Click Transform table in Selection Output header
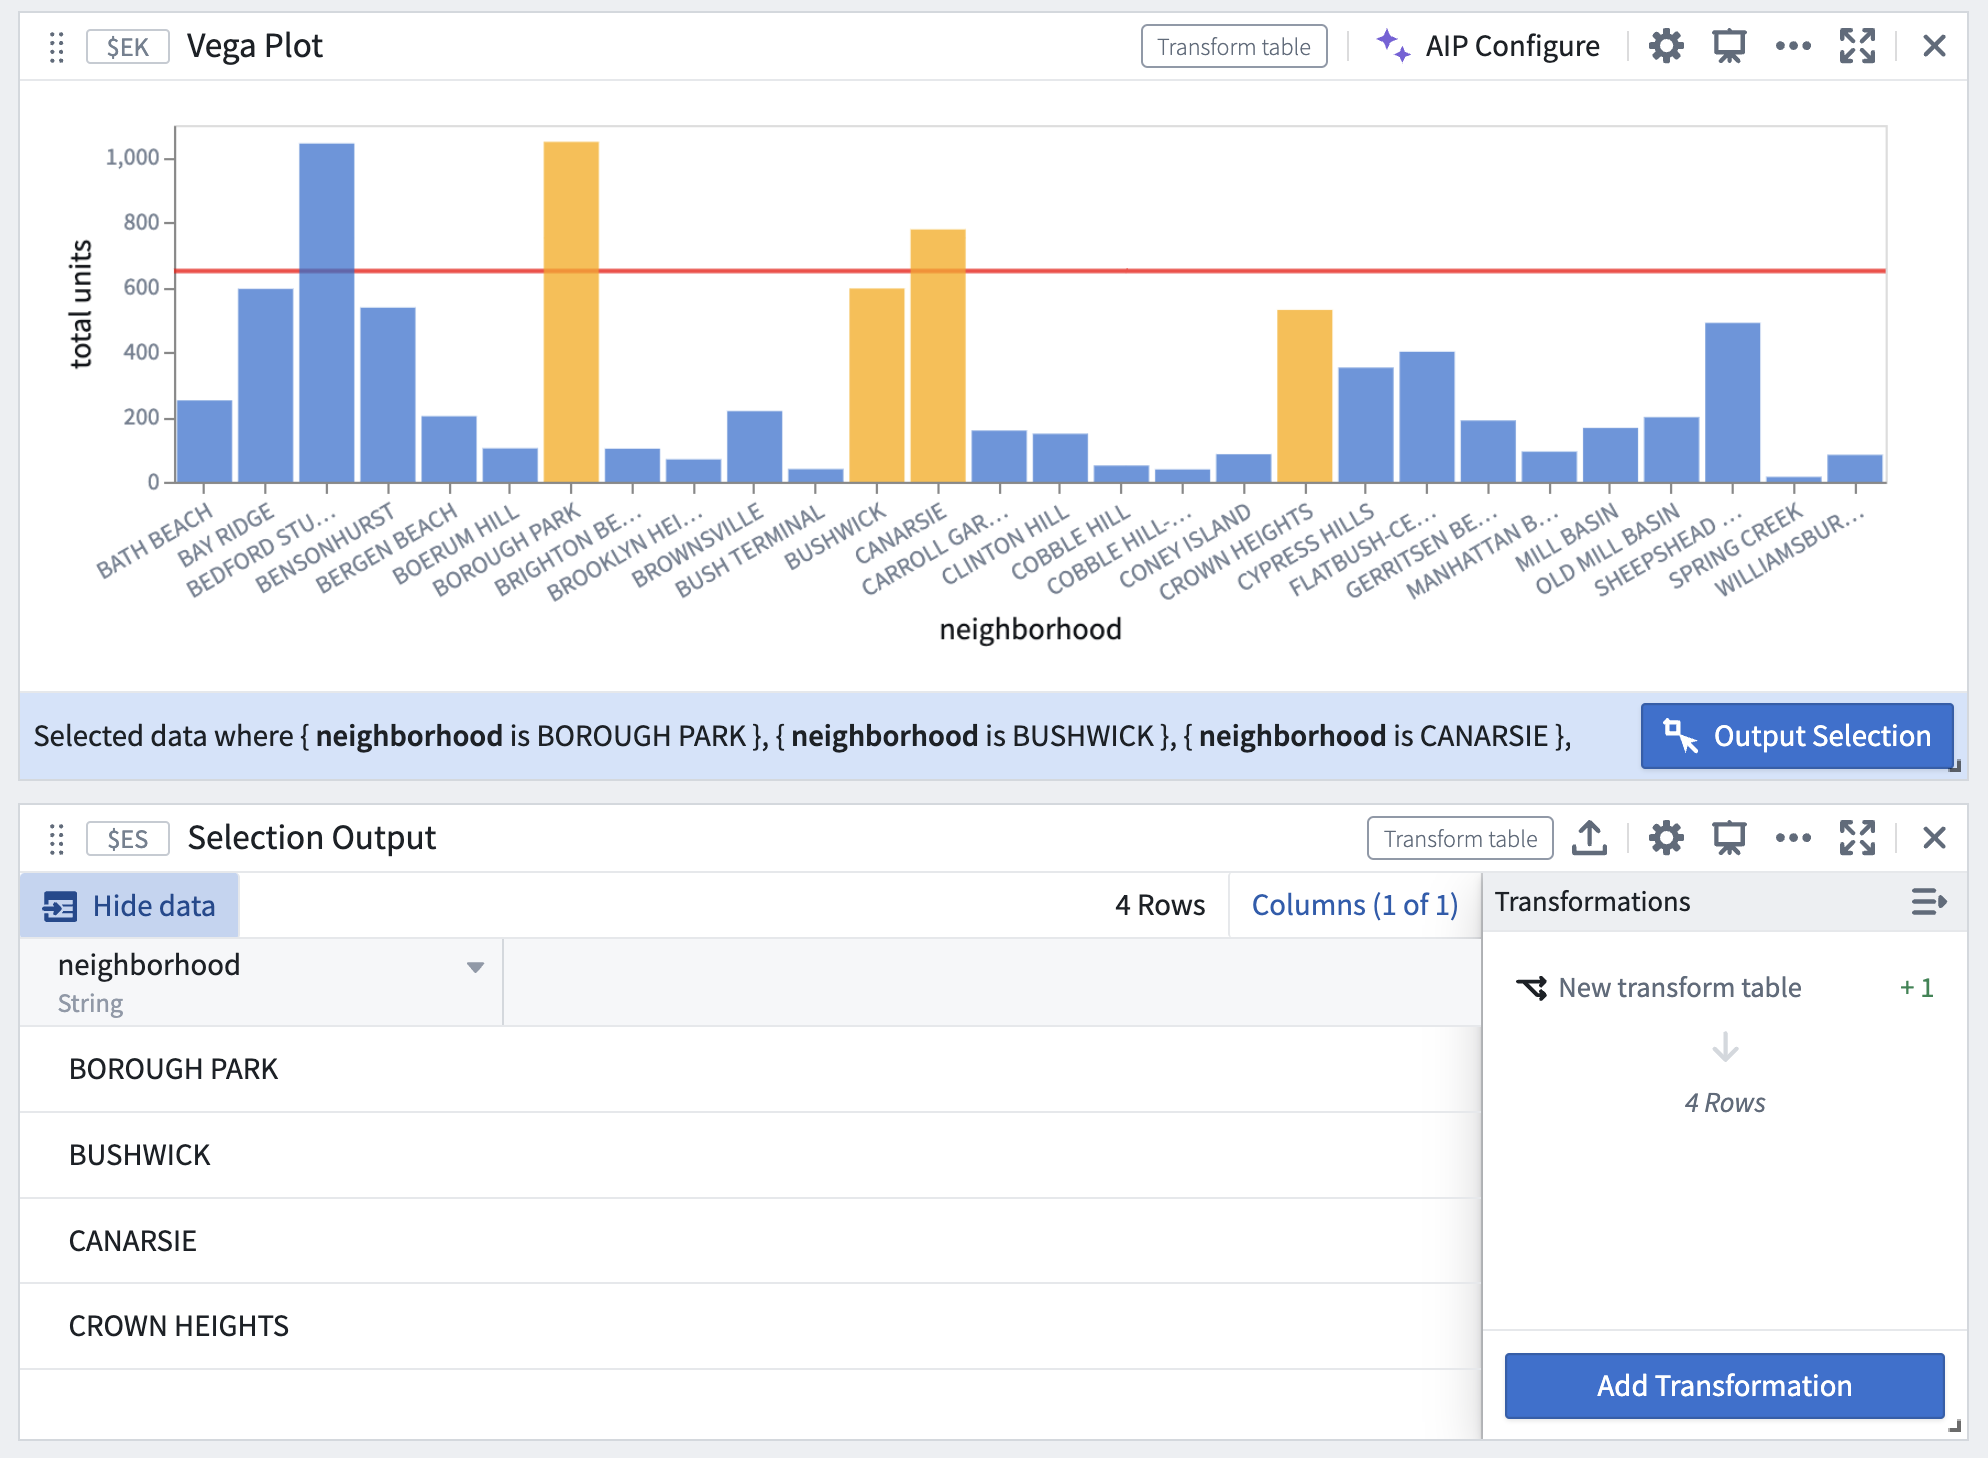Screen dimensions: 1988x1458 point(1460,838)
